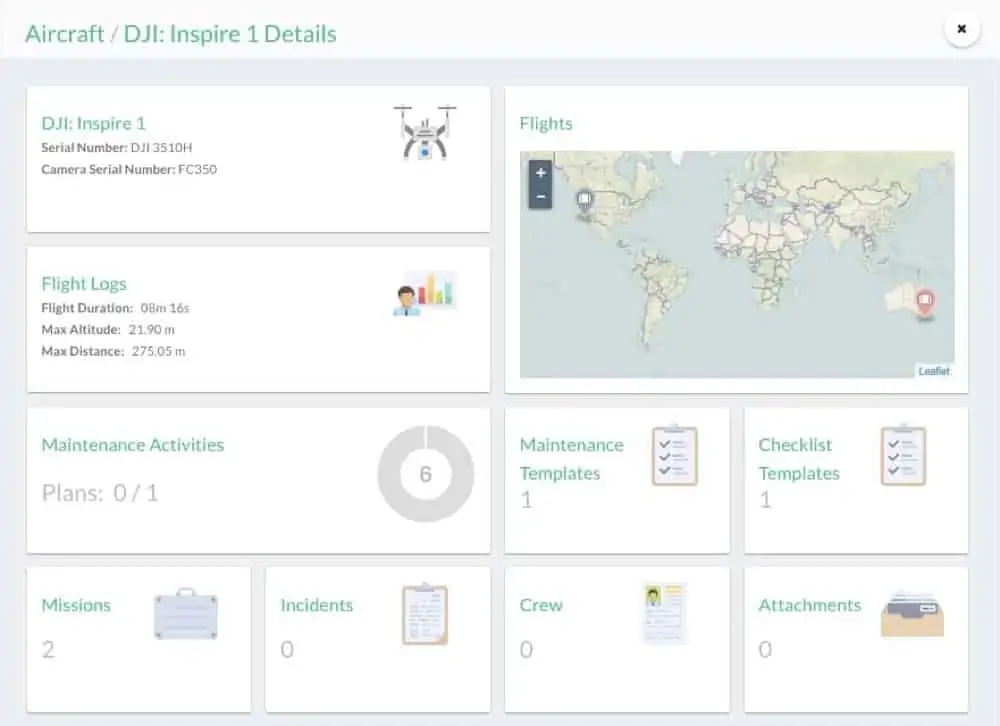The width and height of the screenshot is (1000, 726).
Task: Close the aircraft details dialog
Action: [x=962, y=29]
